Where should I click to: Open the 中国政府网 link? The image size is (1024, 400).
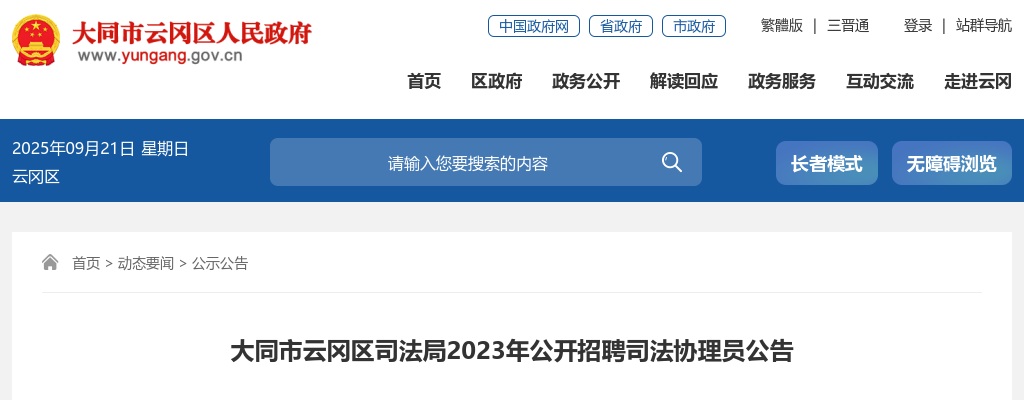coord(534,26)
